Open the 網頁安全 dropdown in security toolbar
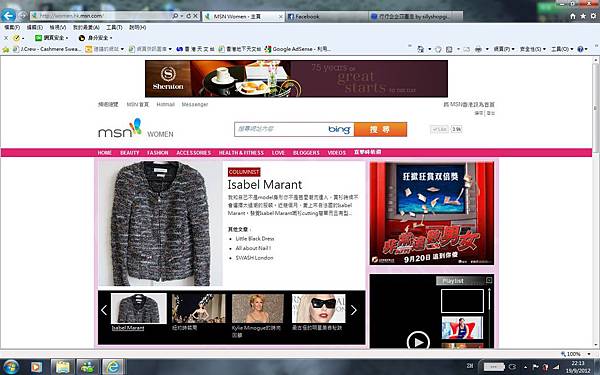This screenshot has width=600, height=375. pos(52,38)
